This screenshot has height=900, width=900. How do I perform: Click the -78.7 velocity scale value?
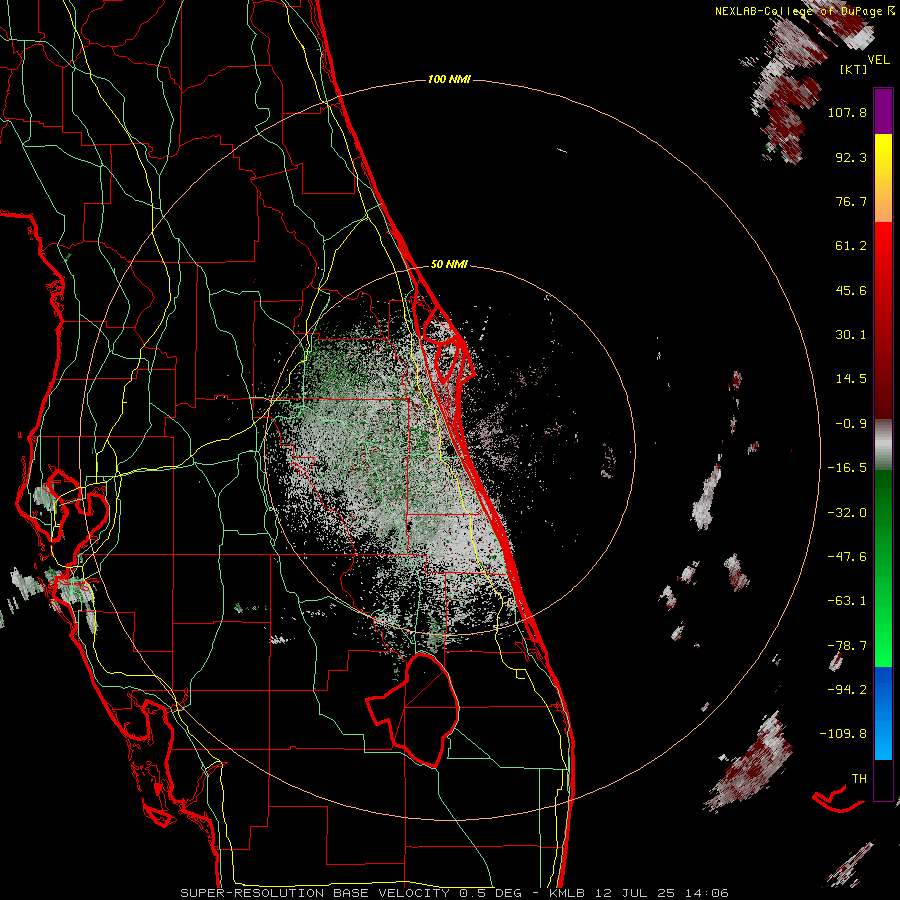[x=847, y=646]
